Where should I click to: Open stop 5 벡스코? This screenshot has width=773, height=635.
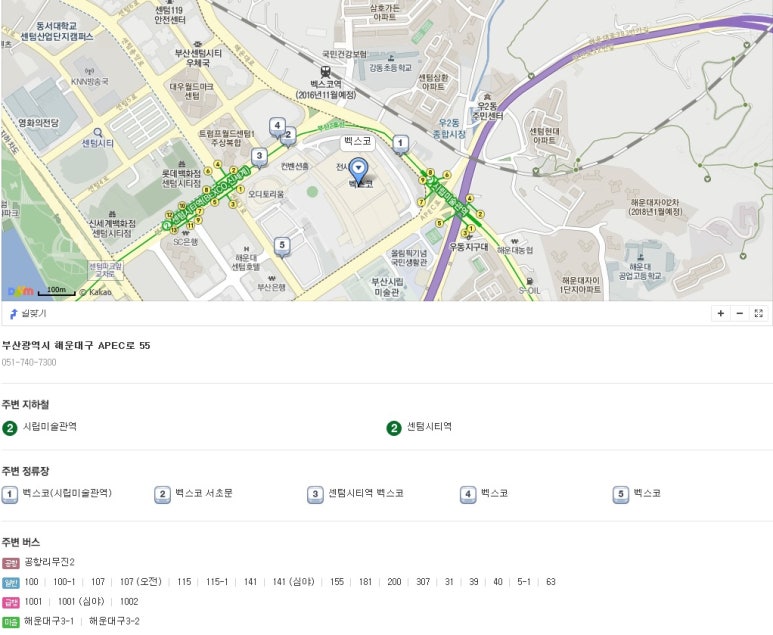(x=647, y=493)
